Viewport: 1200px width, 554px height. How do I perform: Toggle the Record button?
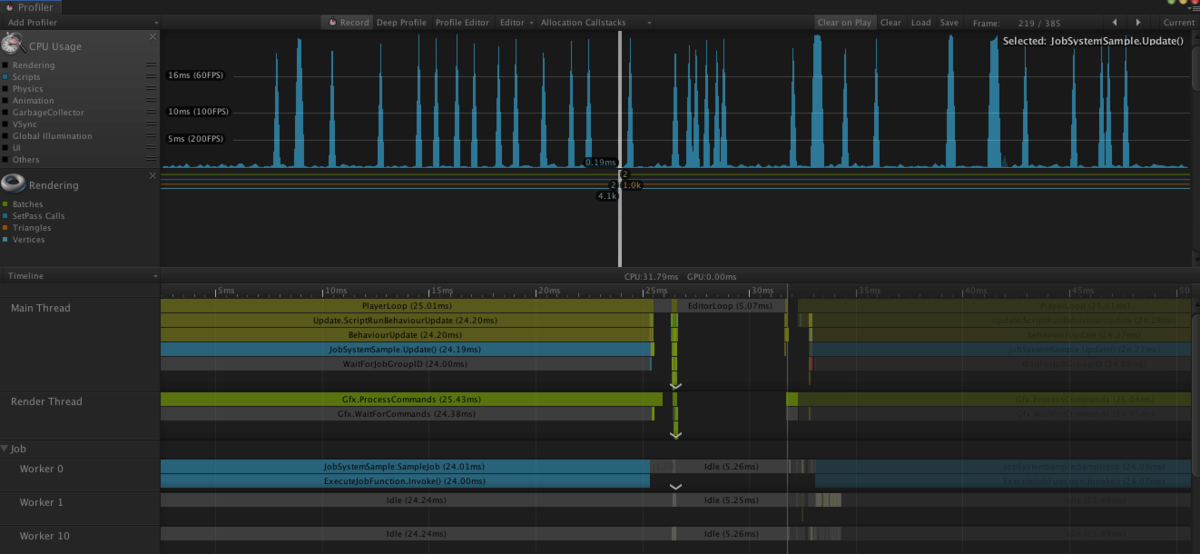pyautogui.click(x=348, y=22)
